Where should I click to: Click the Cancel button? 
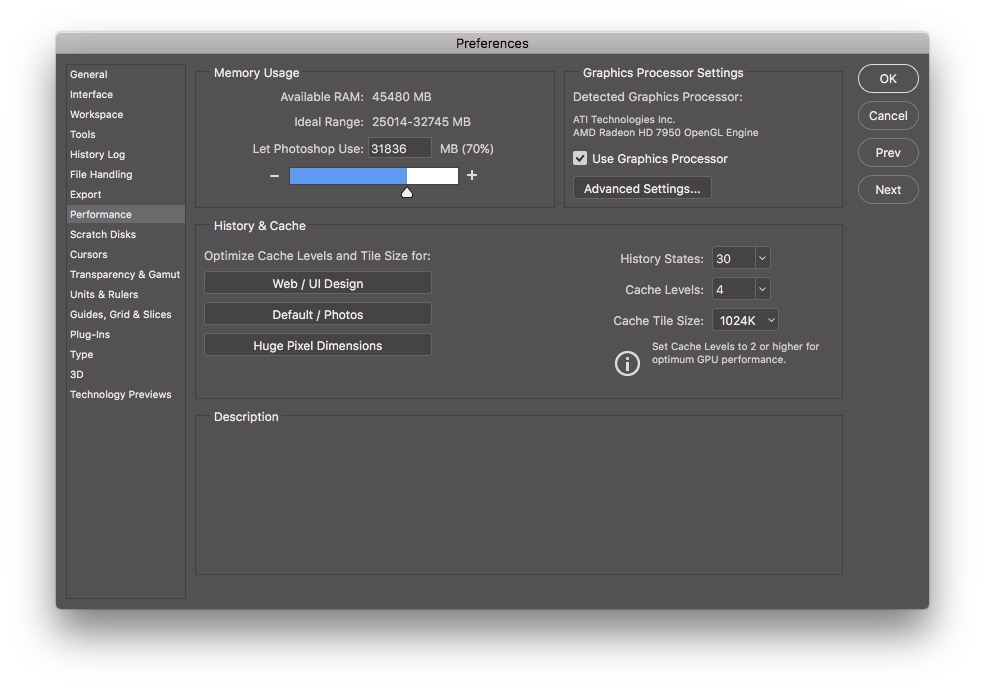[888, 116]
